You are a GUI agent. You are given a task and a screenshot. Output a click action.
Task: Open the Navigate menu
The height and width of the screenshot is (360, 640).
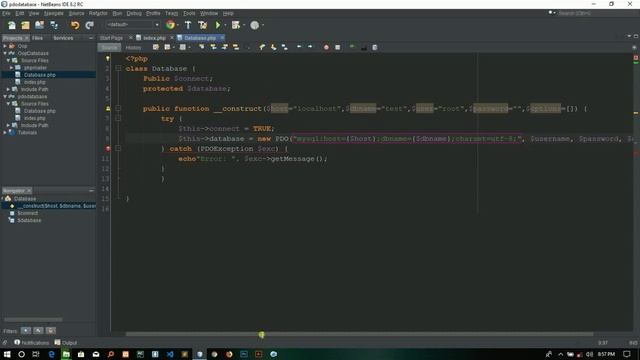click(53, 13)
